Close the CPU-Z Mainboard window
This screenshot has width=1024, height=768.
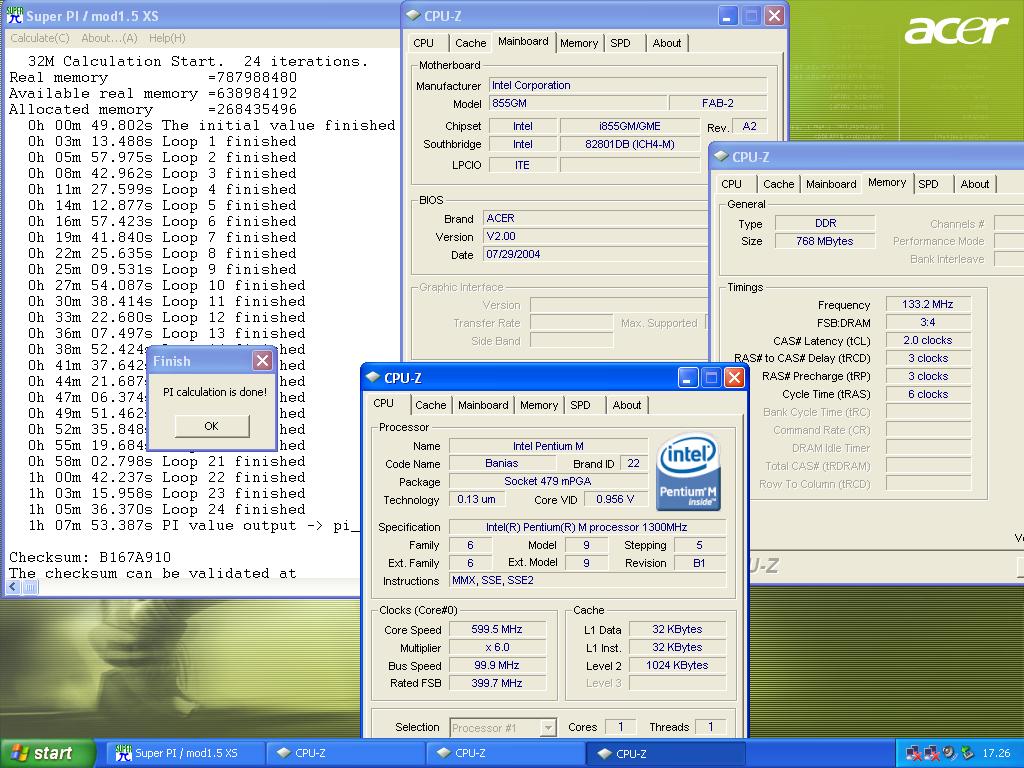(x=775, y=16)
